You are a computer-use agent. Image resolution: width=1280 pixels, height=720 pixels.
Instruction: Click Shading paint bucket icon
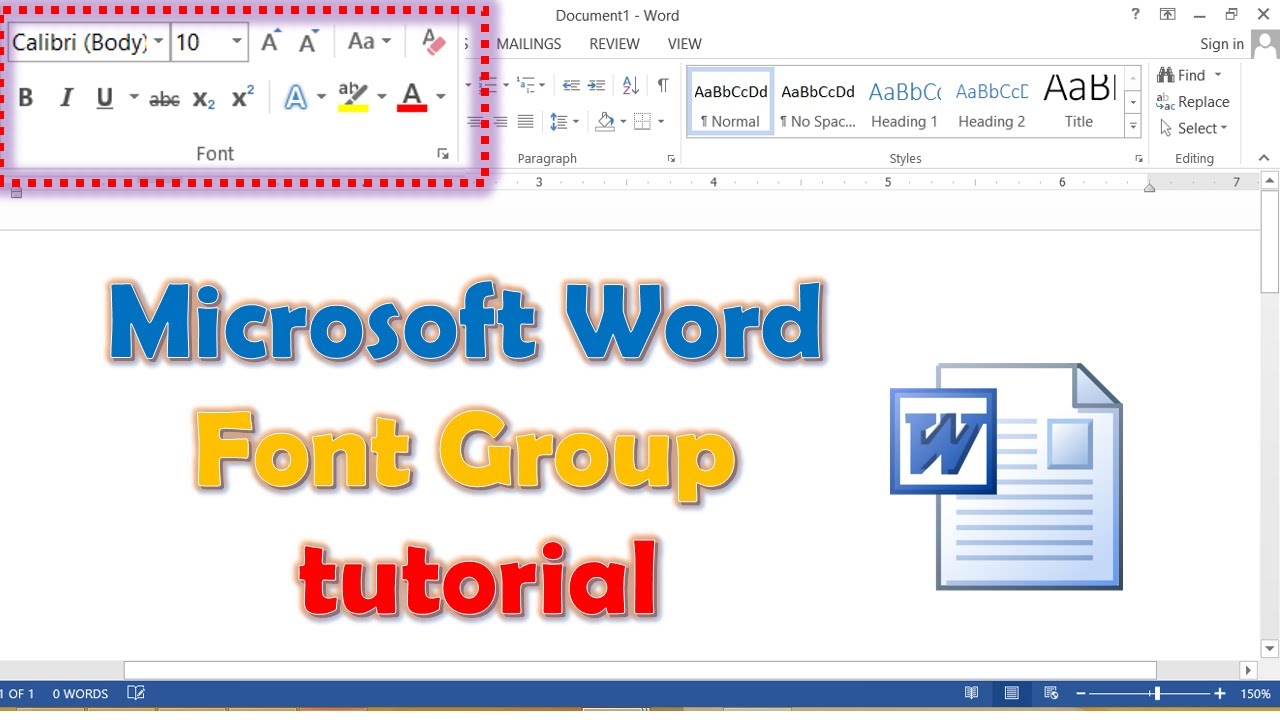[x=605, y=122]
